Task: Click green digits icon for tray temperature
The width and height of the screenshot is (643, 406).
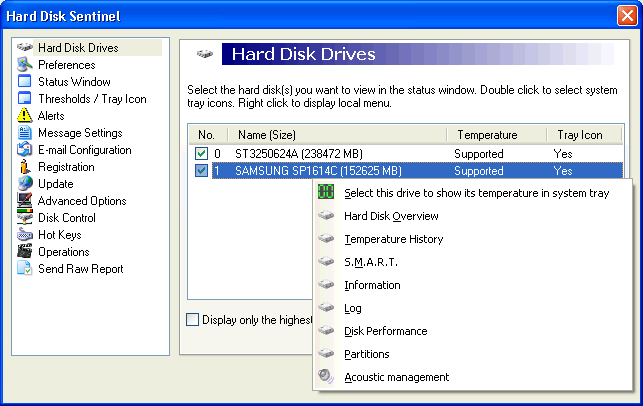Action: tap(326, 192)
